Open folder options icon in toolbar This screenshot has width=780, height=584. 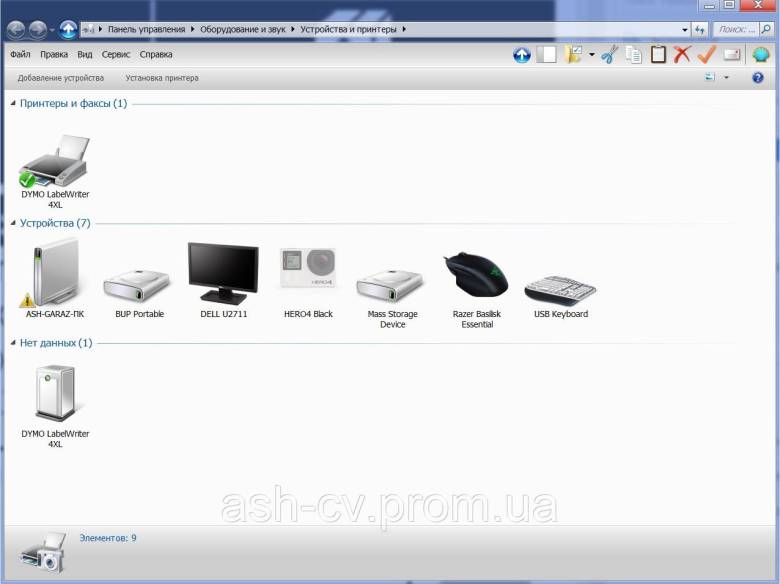coord(574,54)
